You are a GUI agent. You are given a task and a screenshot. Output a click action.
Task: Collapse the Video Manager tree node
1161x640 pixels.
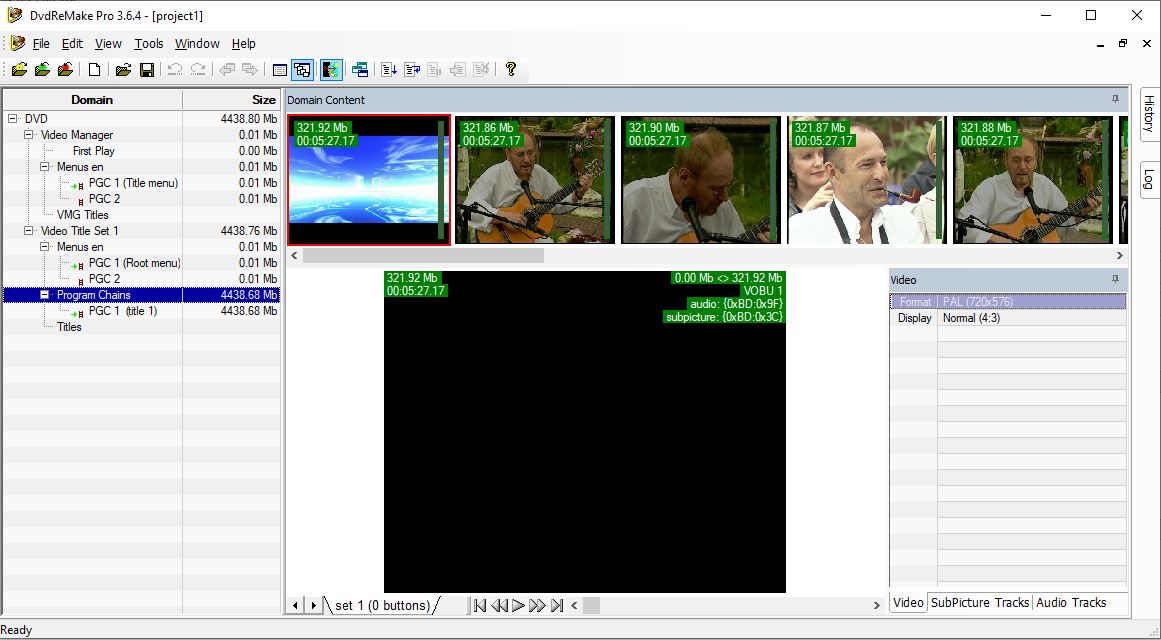coord(29,135)
